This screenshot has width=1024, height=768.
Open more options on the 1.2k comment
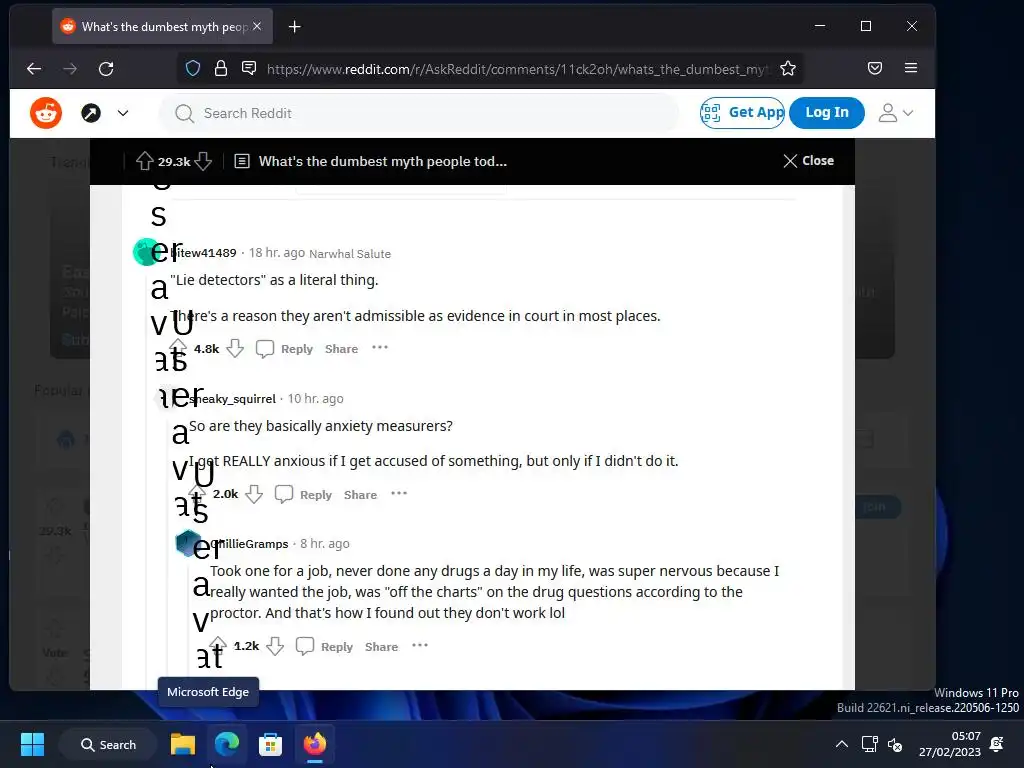420,646
